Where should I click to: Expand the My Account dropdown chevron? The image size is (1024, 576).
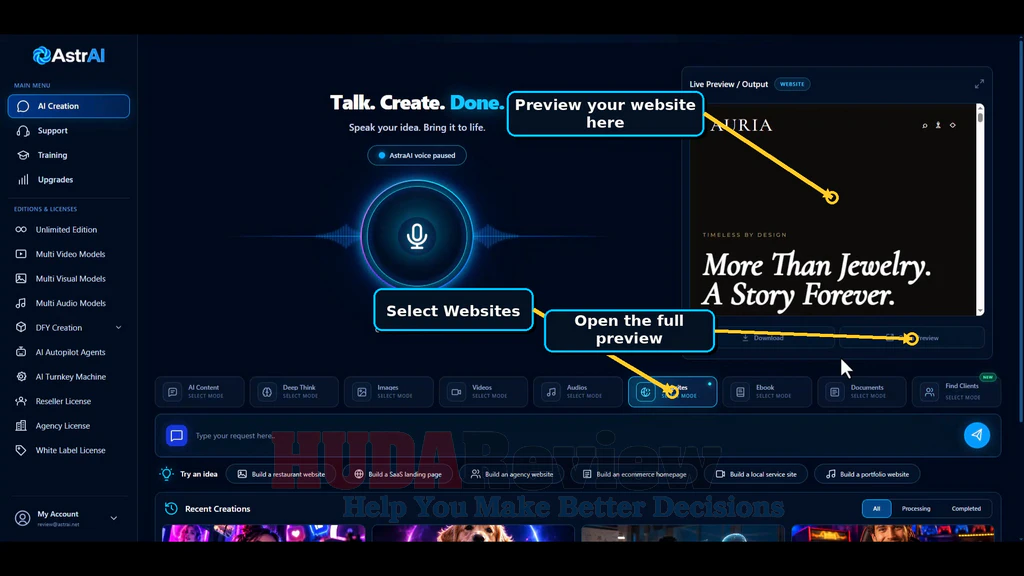(114, 518)
